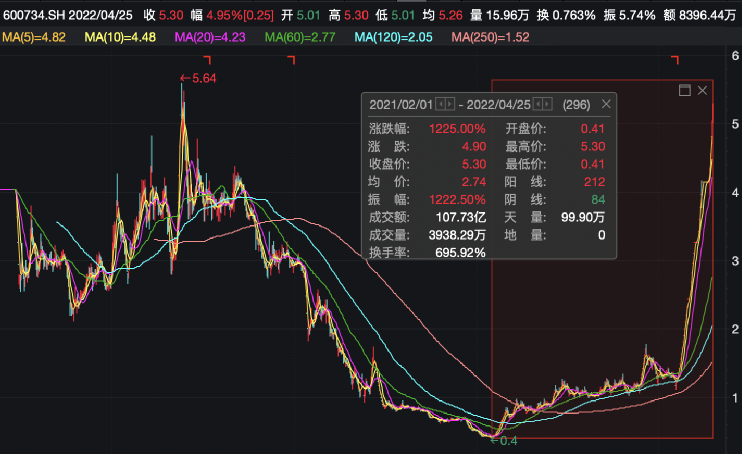
Task: Dismiss the red selection range box
Action: (702, 90)
